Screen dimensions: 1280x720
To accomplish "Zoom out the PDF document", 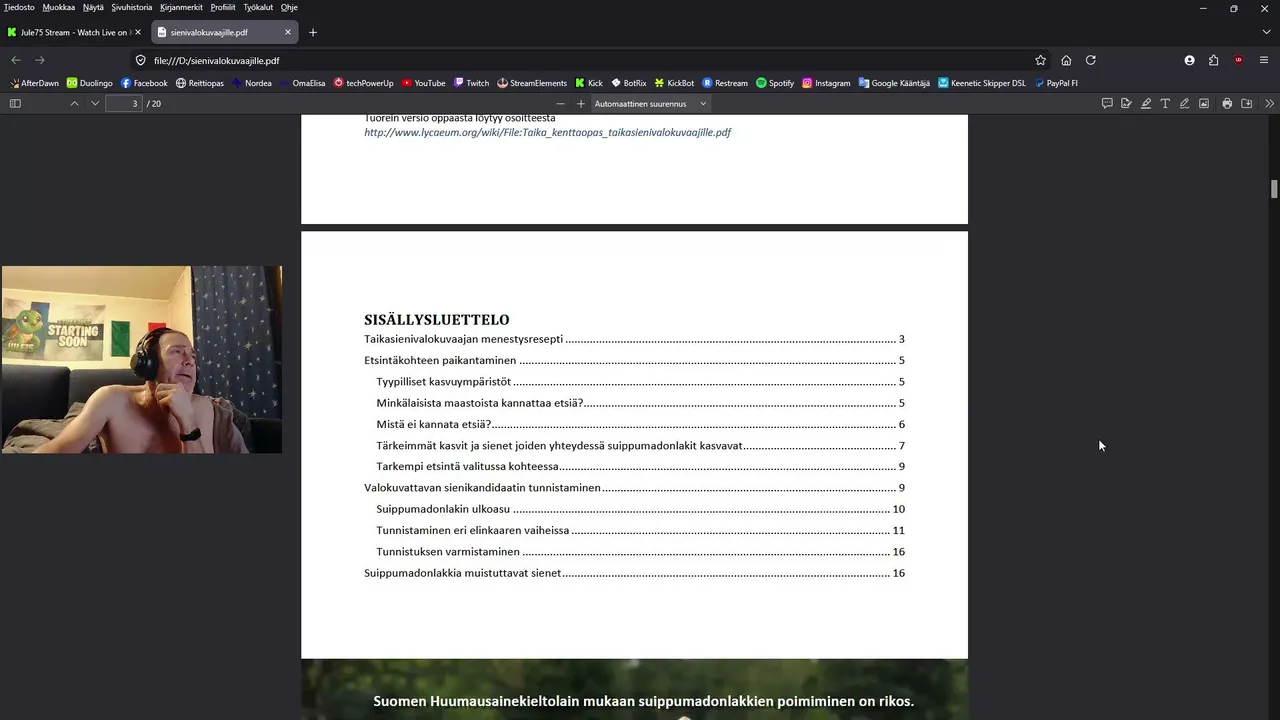I will click(560, 104).
